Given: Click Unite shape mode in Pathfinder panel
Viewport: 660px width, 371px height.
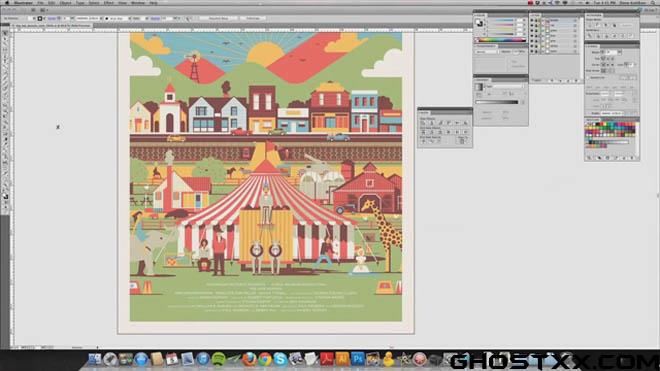Looking at the screenshot, I should (x=590, y=25).
